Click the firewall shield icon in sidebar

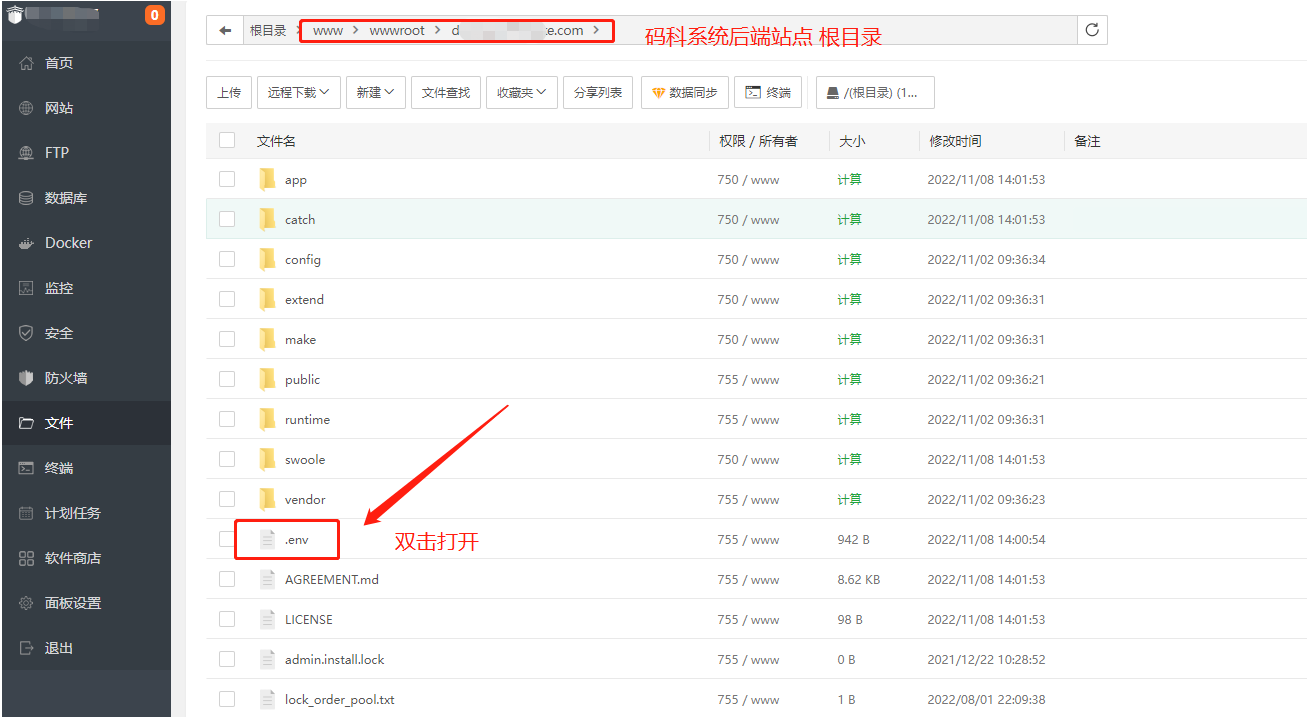27,378
